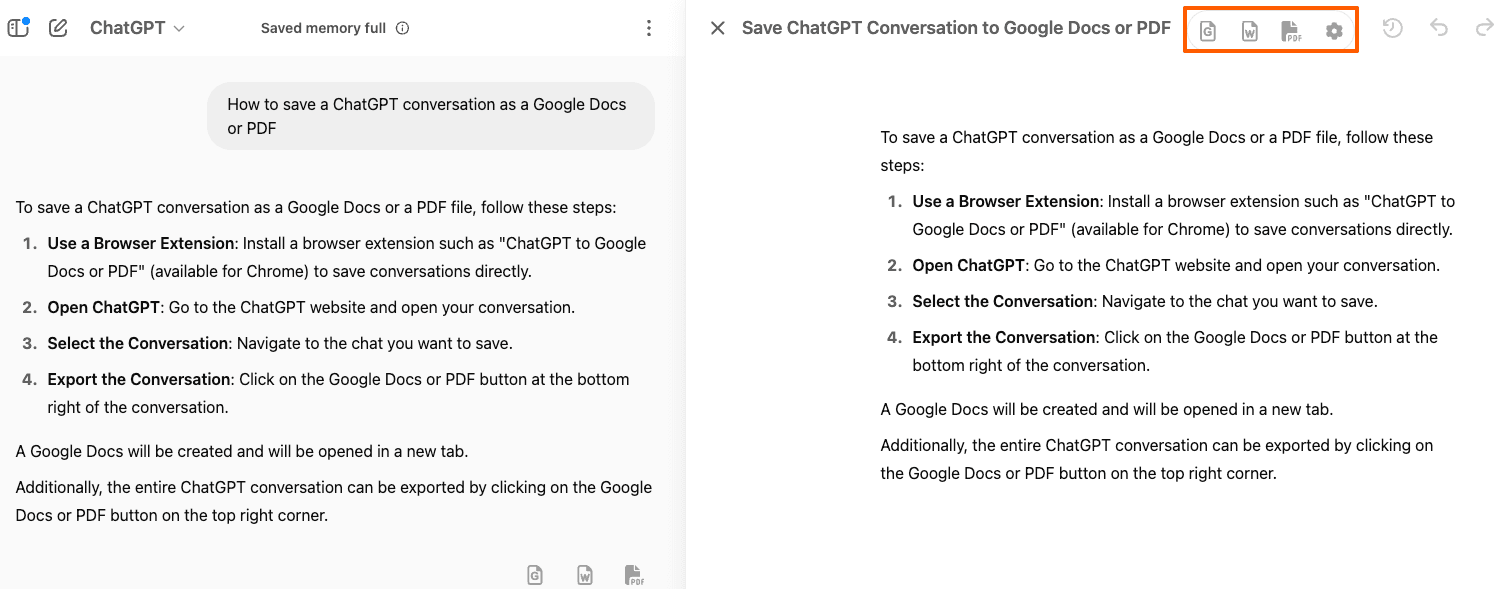The image size is (1507, 589).
Task: Click the info icon beside Saved memory full
Action: pos(402,28)
